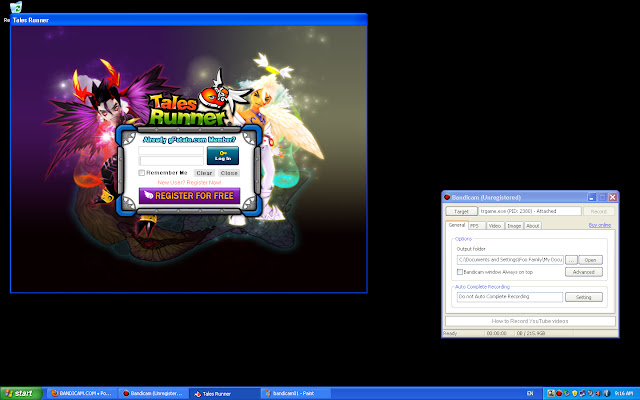Viewport: 640px width, 400px height.
Task: Click the Do not Auto Complete Recording field
Action: pos(510,297)
